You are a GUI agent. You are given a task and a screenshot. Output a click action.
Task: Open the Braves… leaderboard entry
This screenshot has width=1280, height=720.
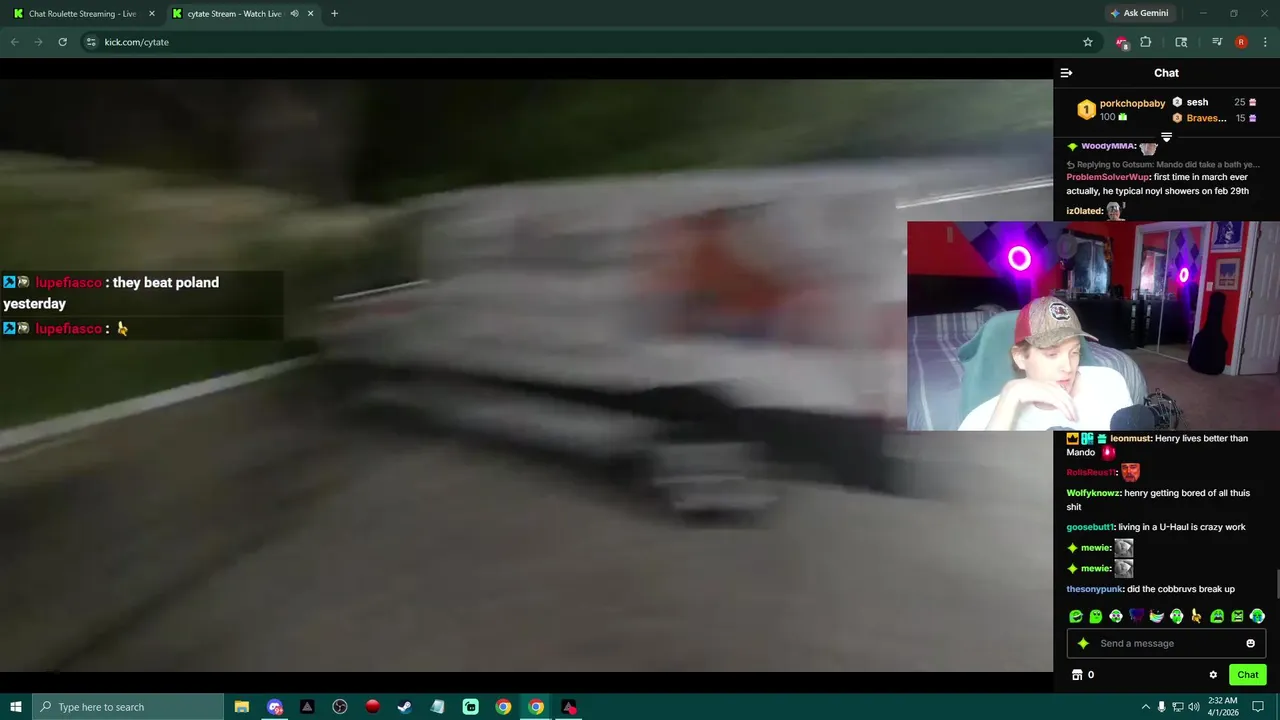pyautogui.click(x=1215, y=118)
